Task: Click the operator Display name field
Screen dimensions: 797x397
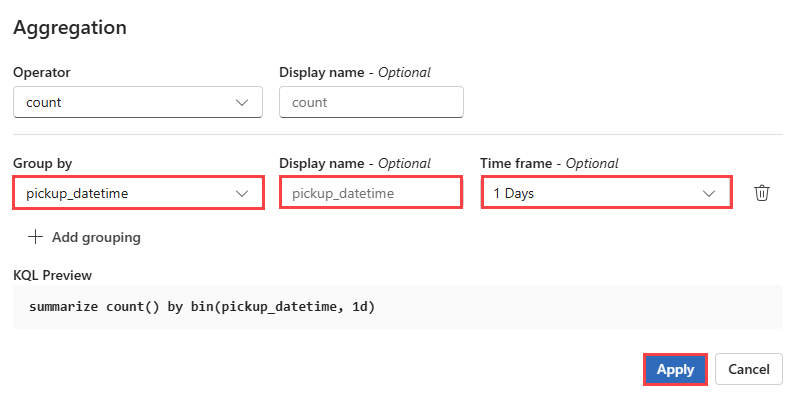Action: click(x=371, y=102)
